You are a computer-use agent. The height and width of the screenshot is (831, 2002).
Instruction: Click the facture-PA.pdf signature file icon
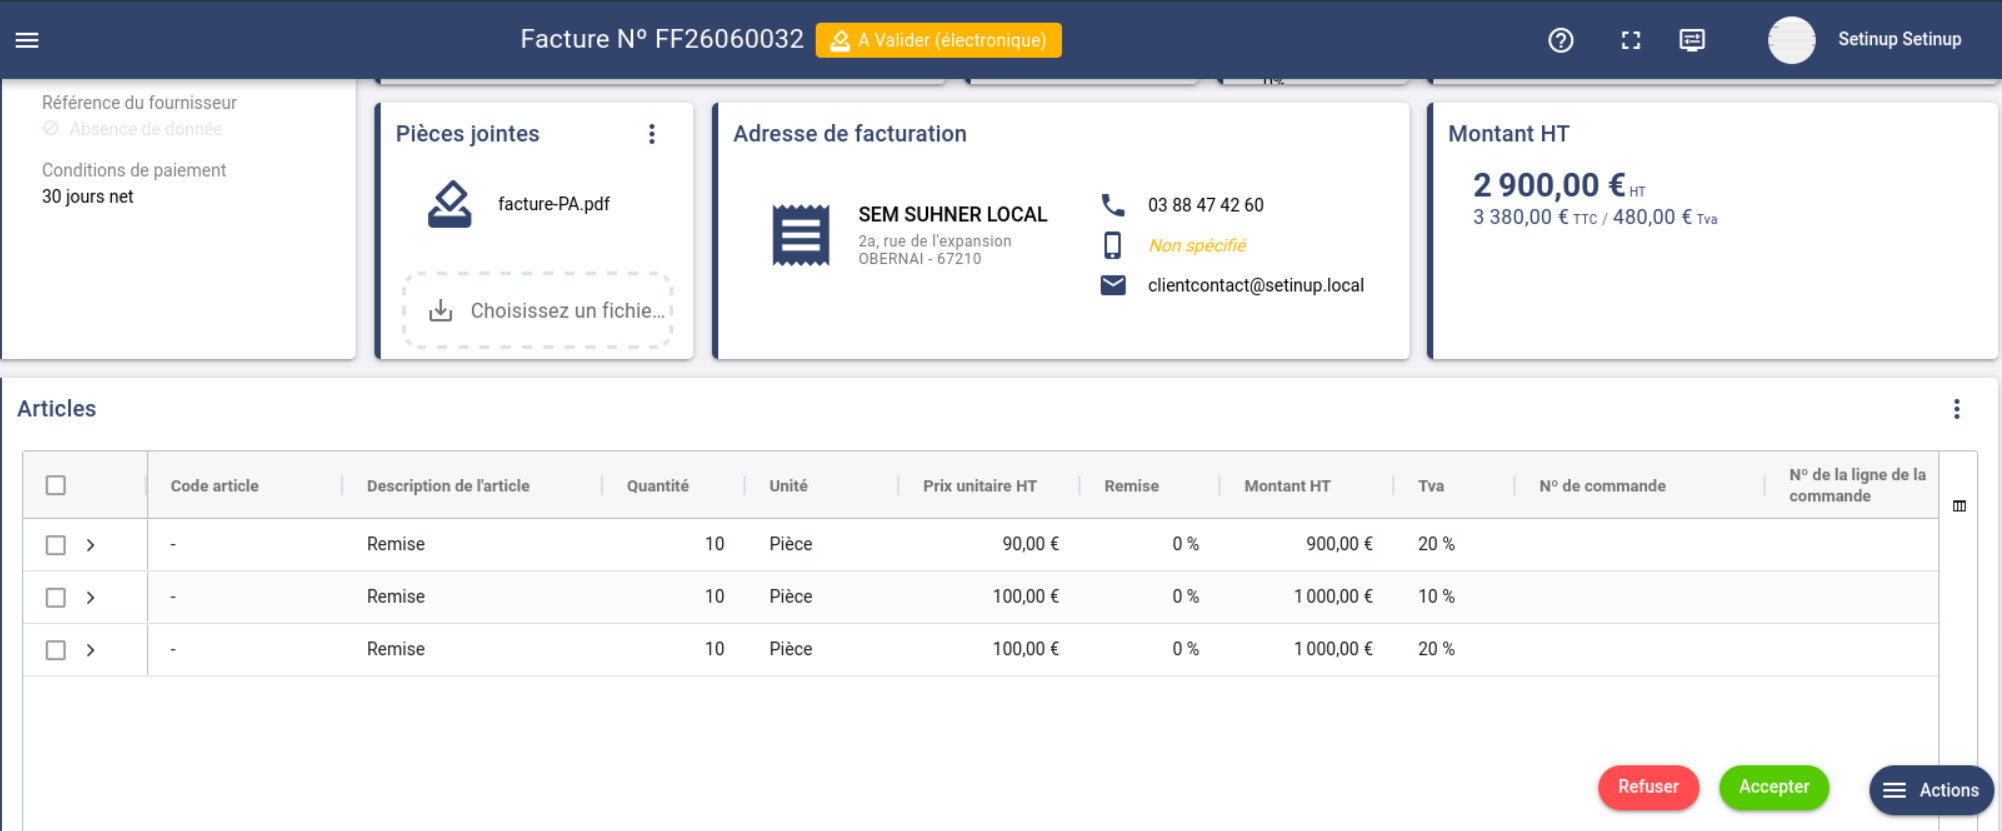(x=450, y=204)
